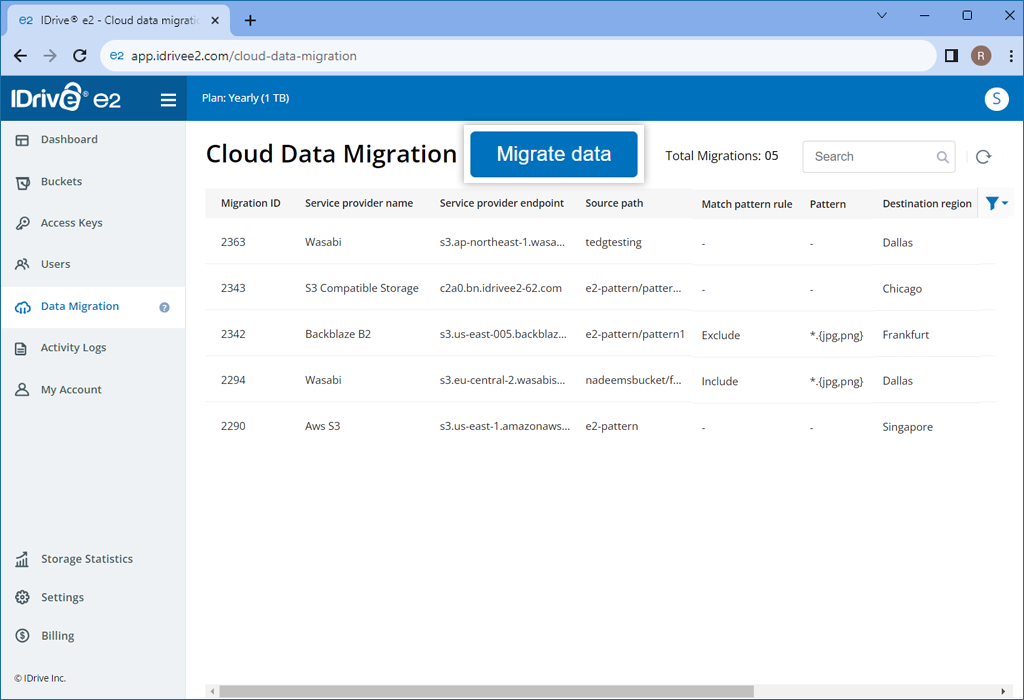The width and height of the screenshot is (1024, 700).
Task: Click the Migrate data button
Action: (x=553, y=154)
